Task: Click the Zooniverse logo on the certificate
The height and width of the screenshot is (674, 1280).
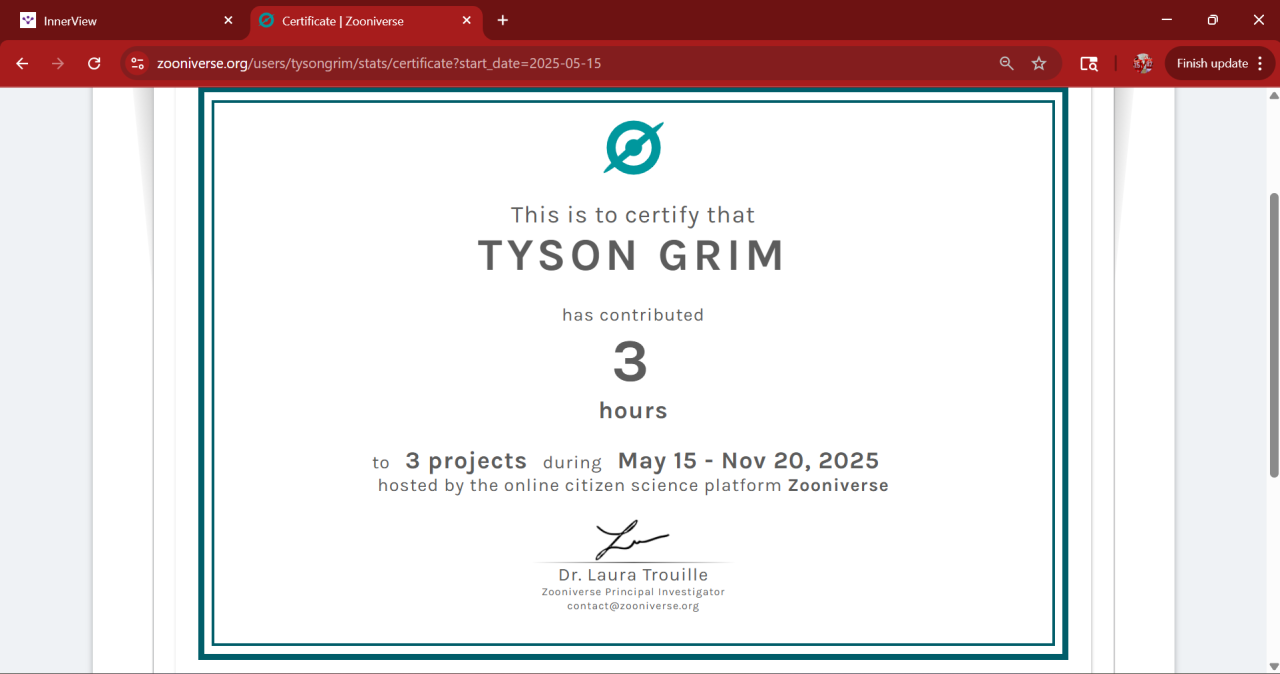Action: click(x=633, y=148)
